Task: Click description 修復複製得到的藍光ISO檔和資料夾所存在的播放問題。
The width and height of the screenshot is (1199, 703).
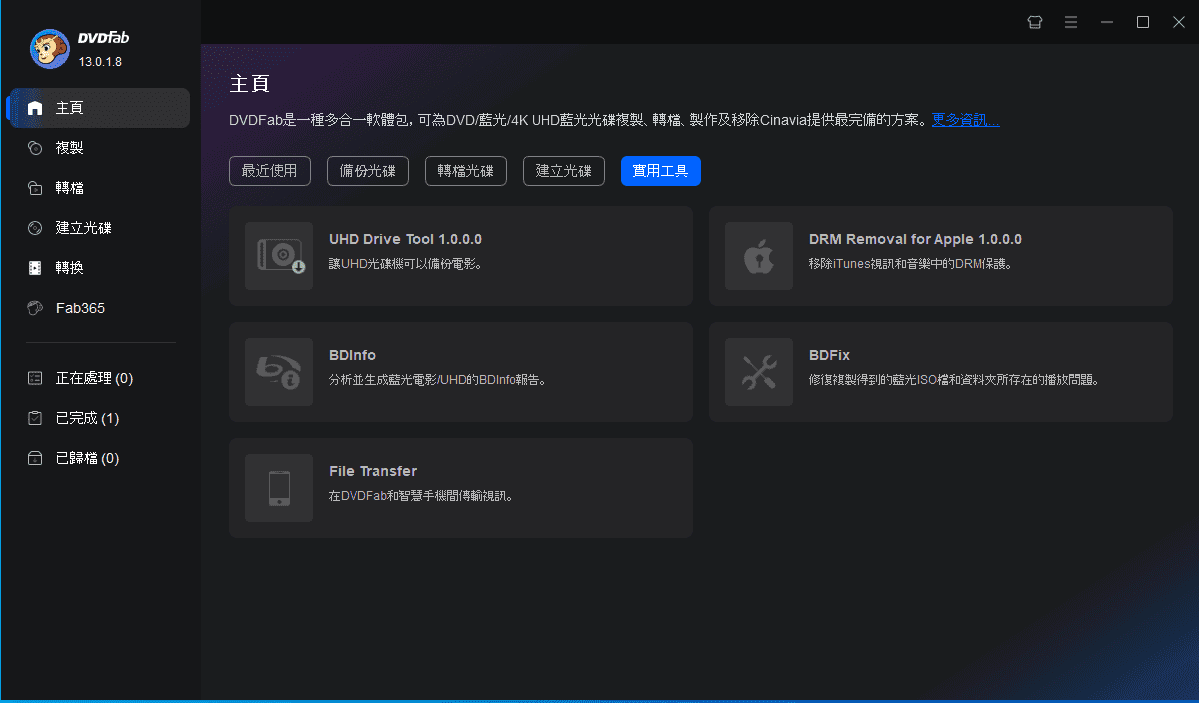Action: point(954,379)
